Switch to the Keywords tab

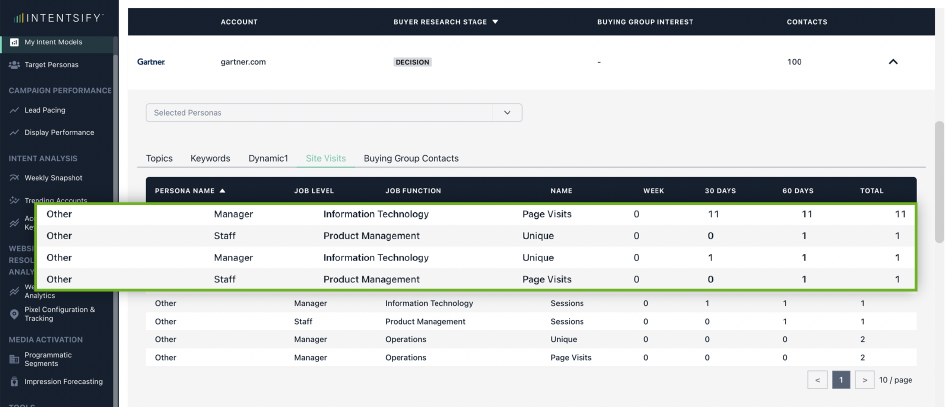click(x=210, y=158)
